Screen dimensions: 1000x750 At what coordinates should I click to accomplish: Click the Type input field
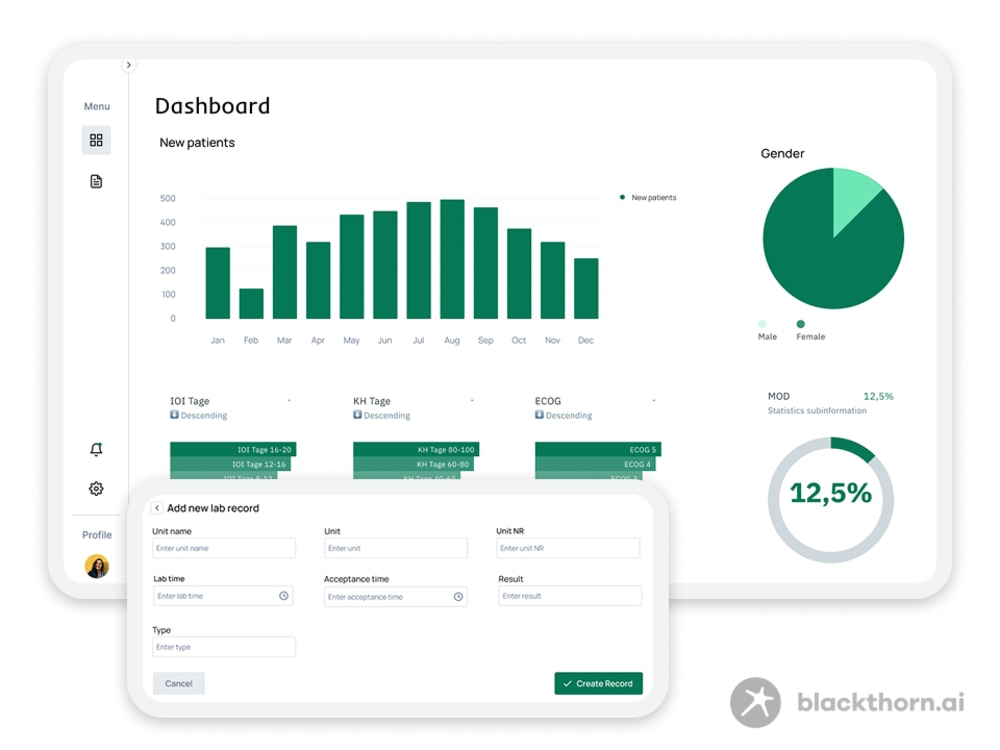click(224, 647)
